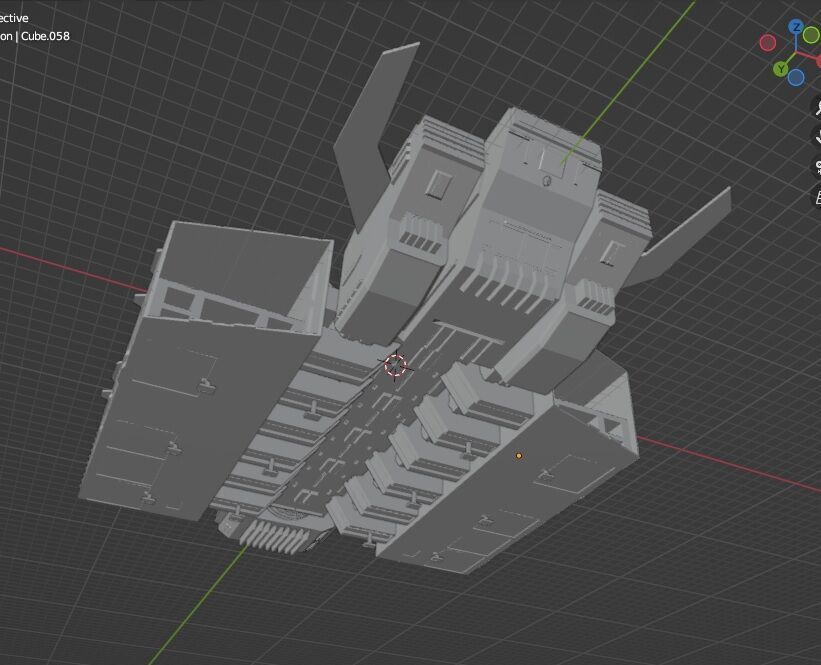Viewport: 821px width, 665px height.
Task: Click the green Y axis on navigation gizmo
Action: pos(781,69)
